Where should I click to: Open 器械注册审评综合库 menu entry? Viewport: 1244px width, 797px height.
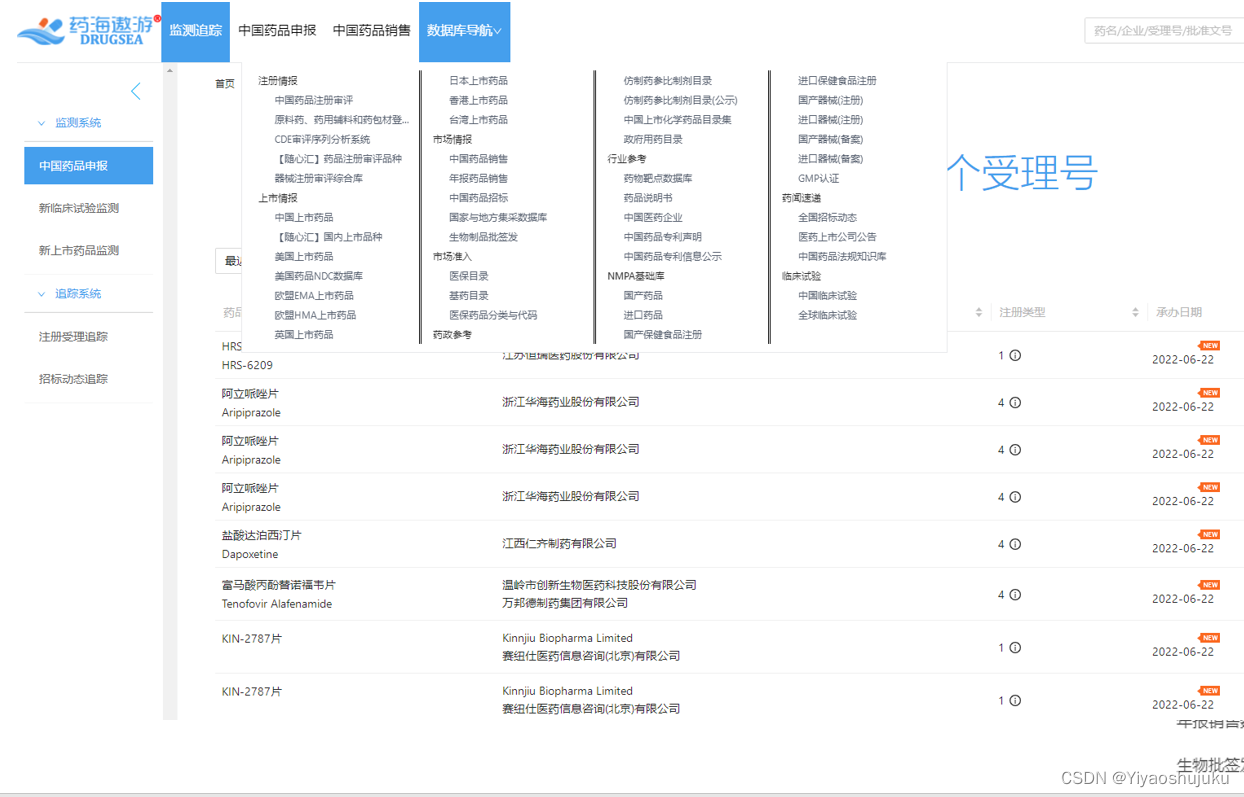(318, 178)
